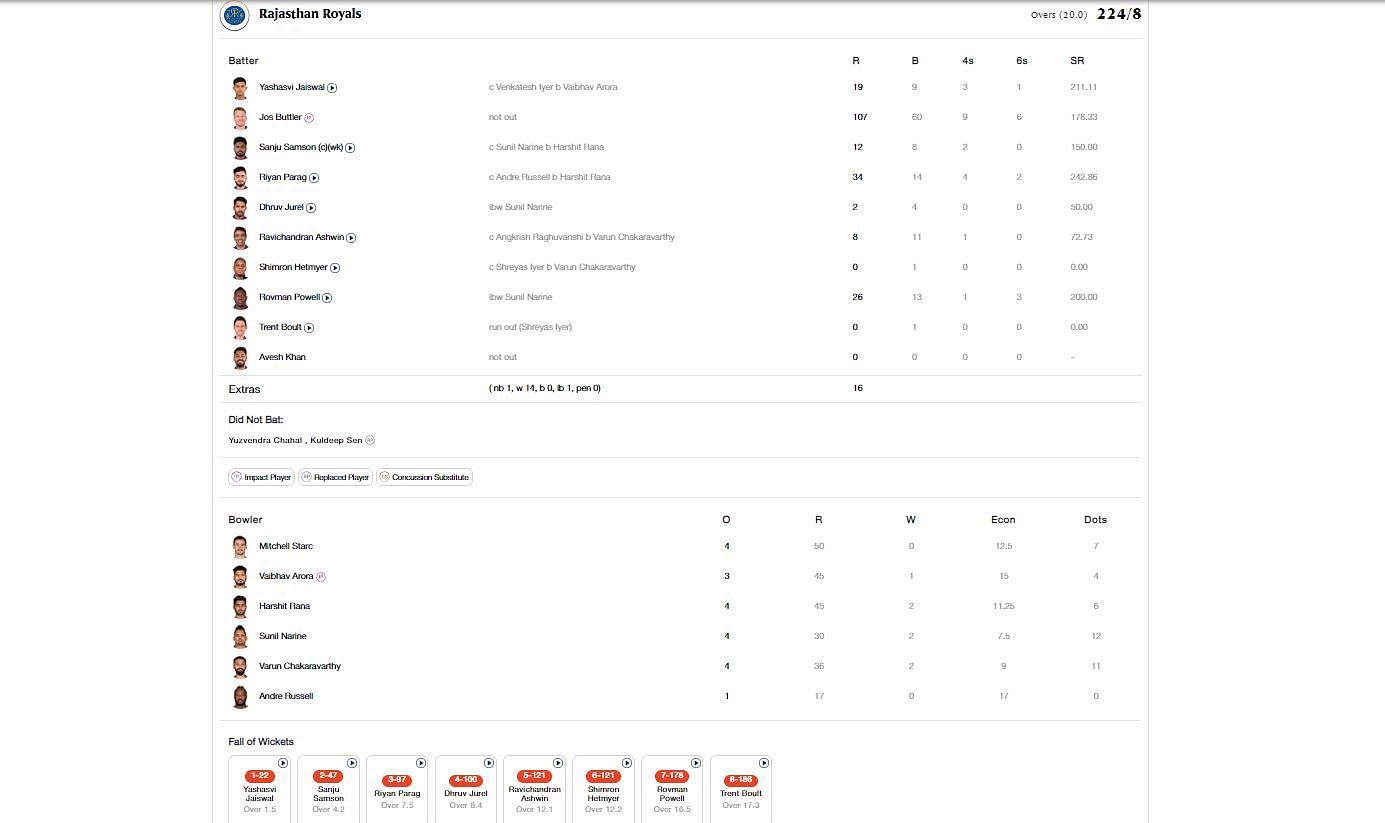This screenshot has width=1385, height=823.
Task: Click play icon beside Shimron Hetmyer
Action: coord(335,268)
